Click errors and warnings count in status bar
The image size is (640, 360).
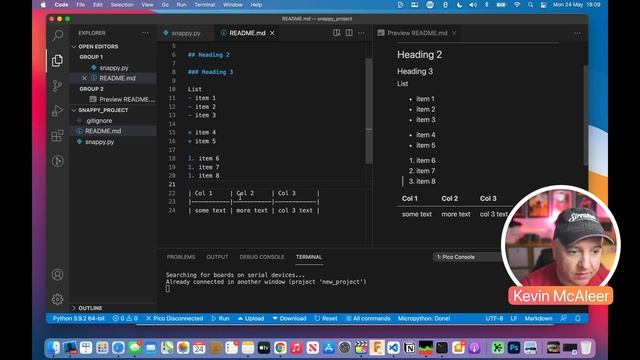pyautogui.click(x=125, y=318)
